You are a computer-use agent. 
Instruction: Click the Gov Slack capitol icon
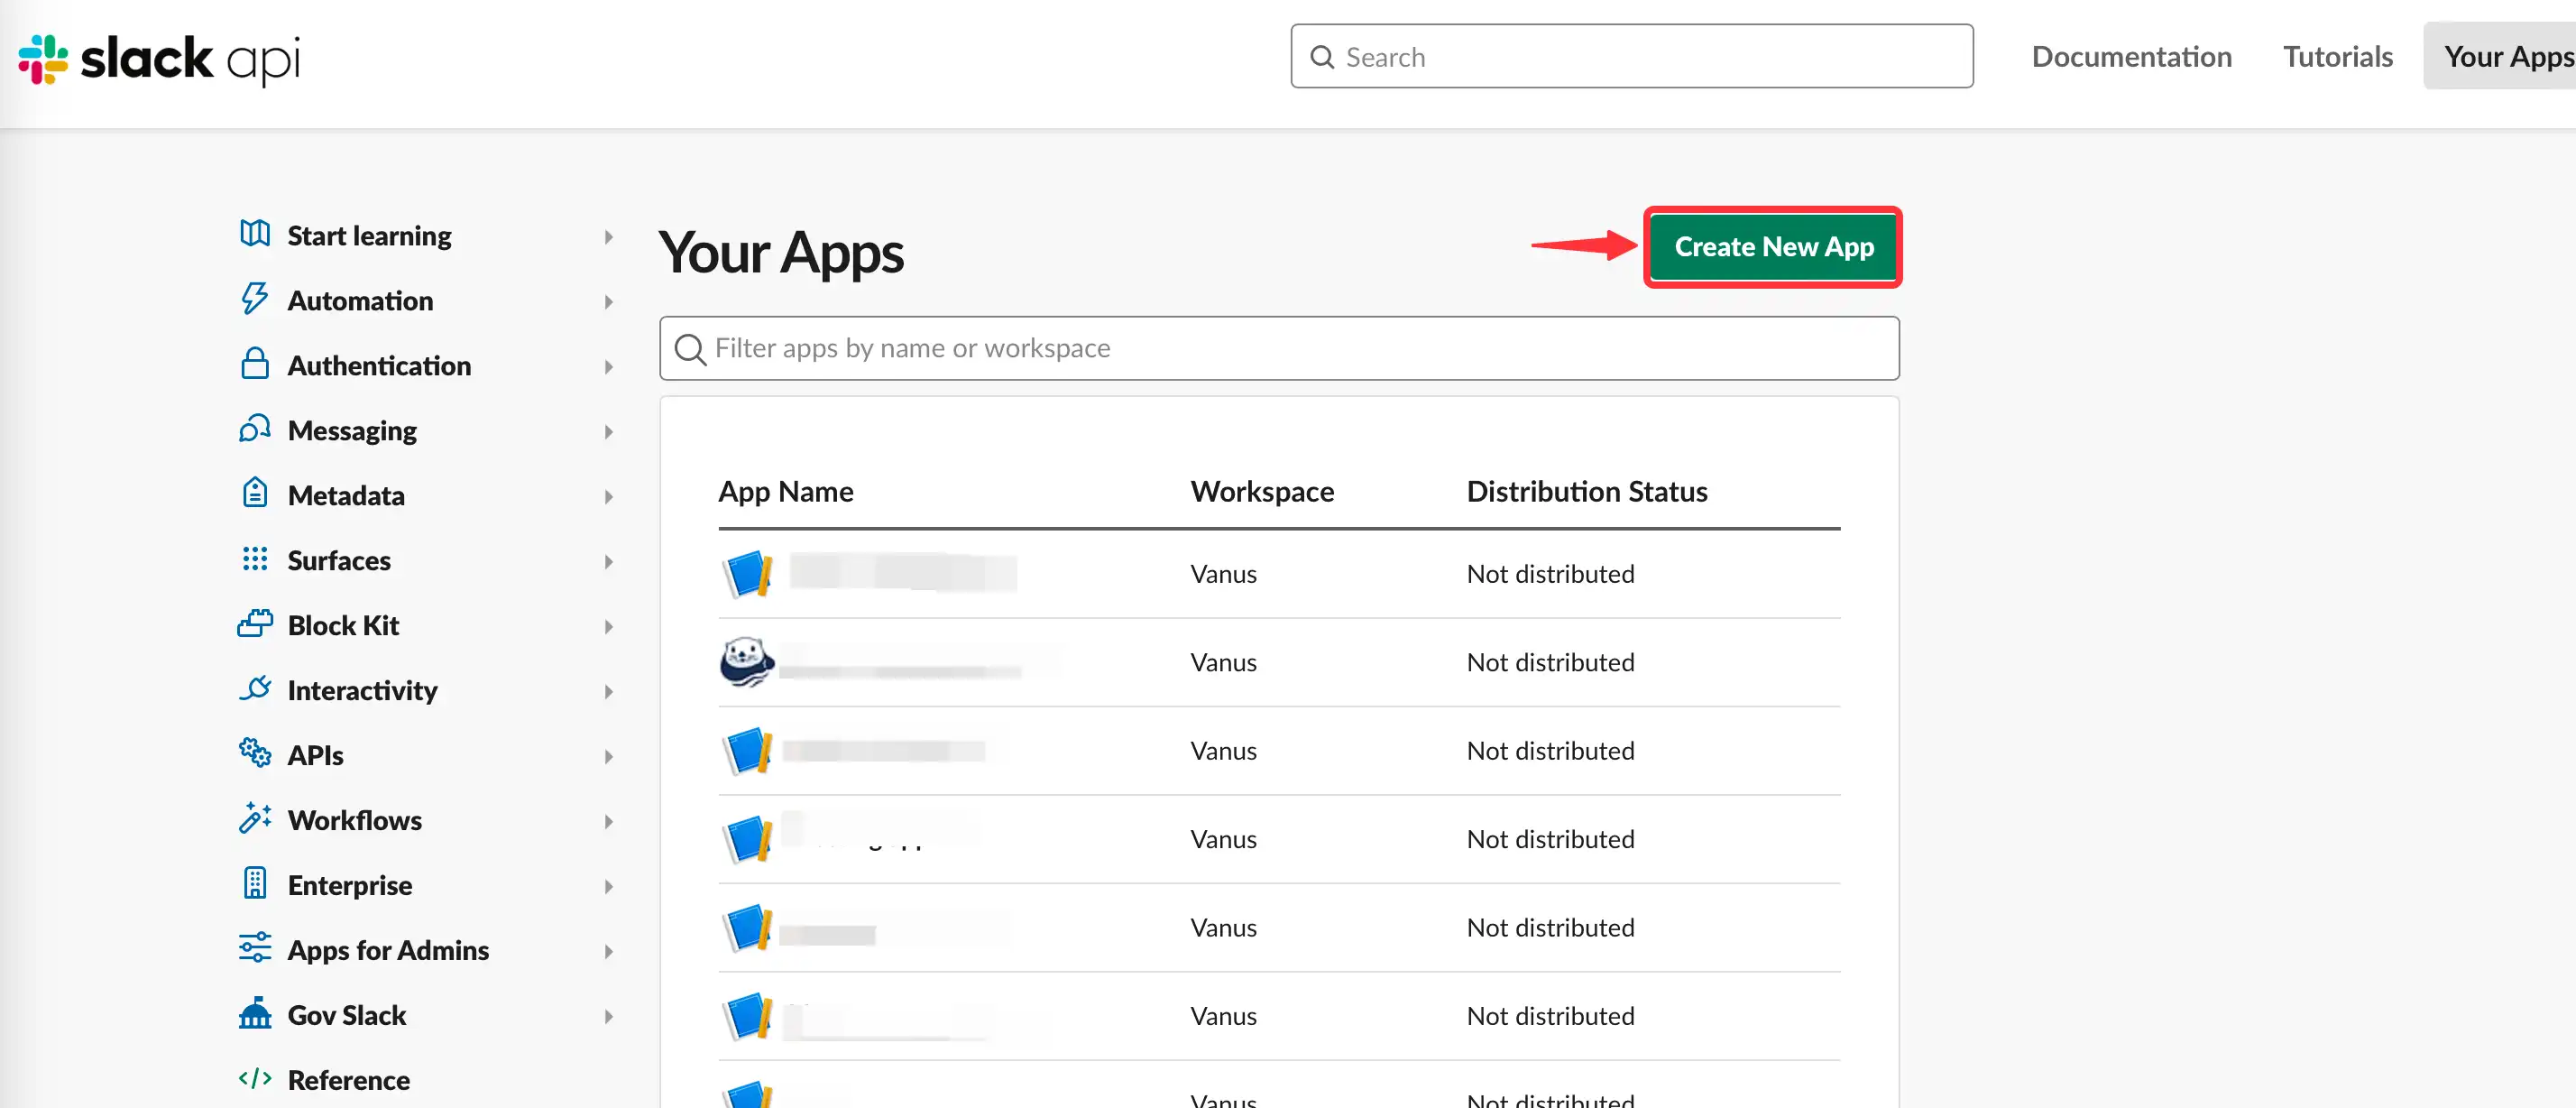[255, 1012]
